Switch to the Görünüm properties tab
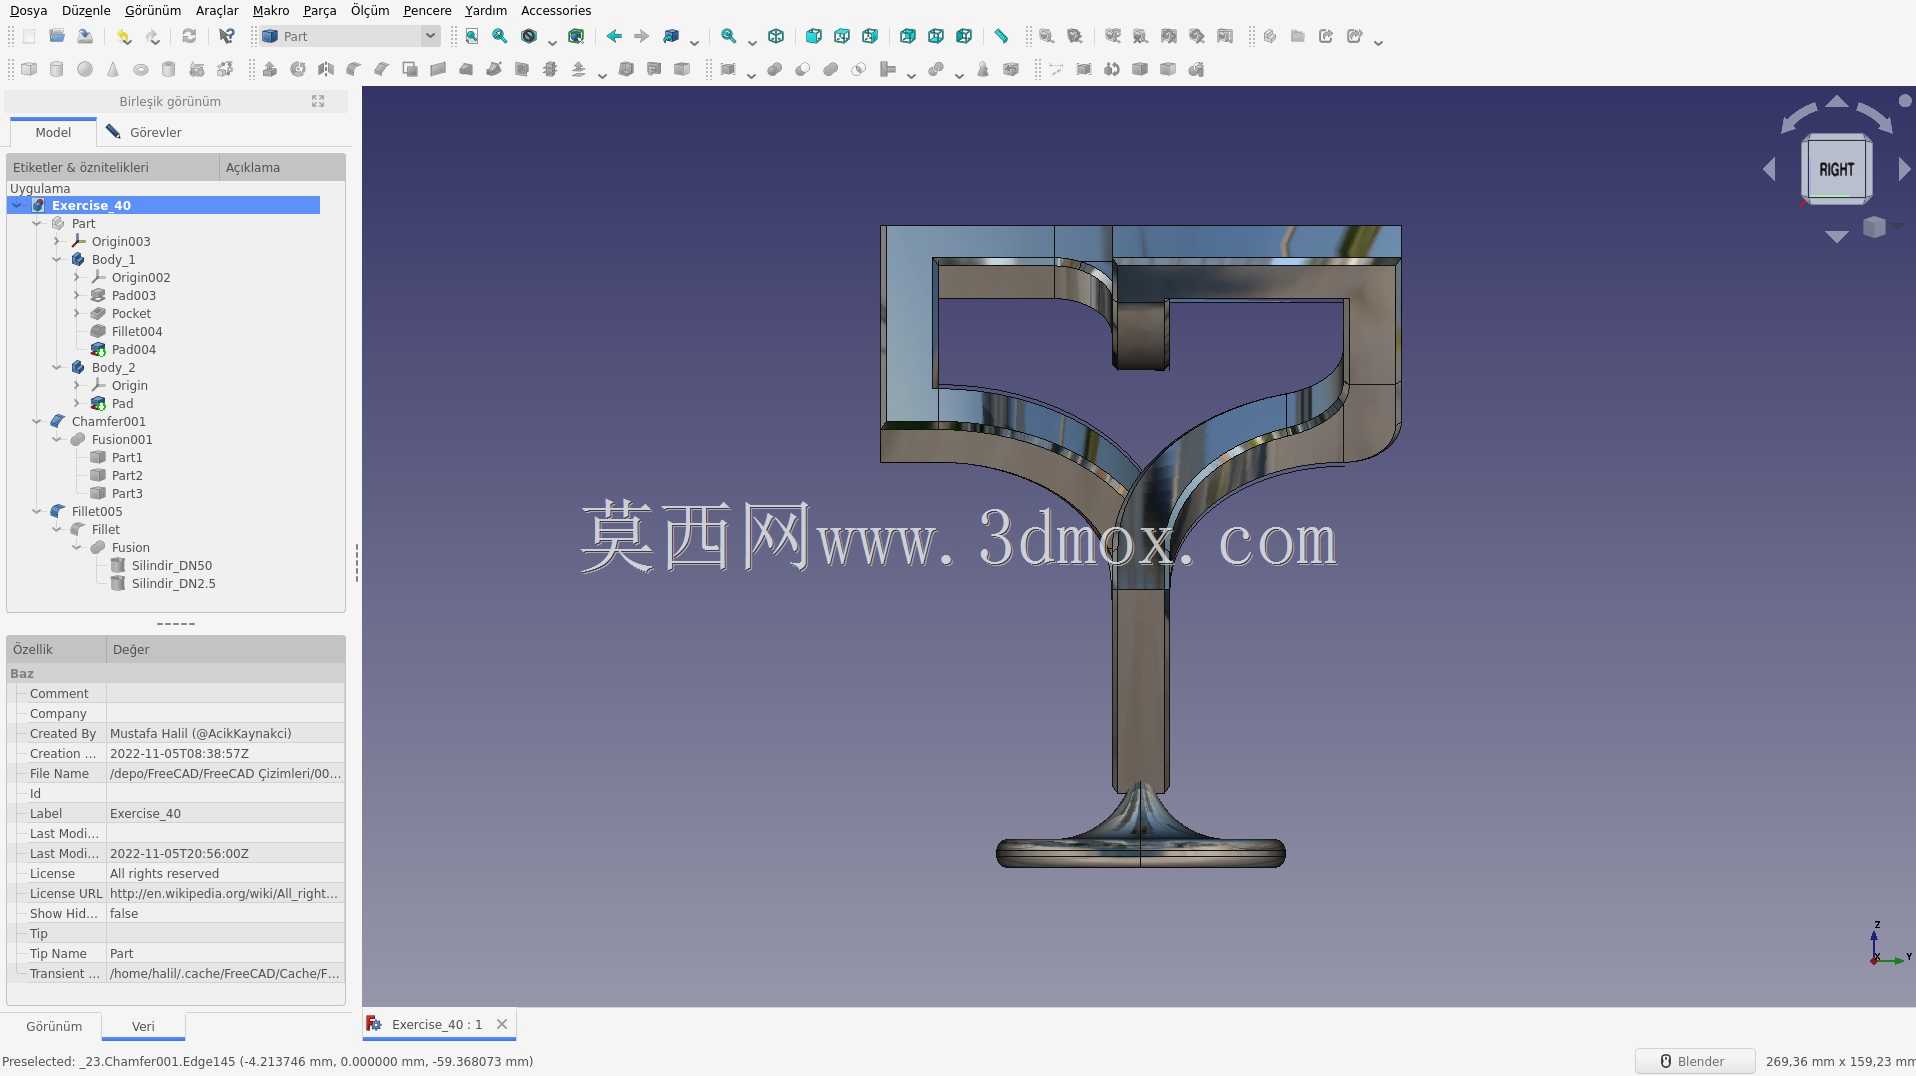This screenshot has width=1916, height=1076. [54, 1026]
